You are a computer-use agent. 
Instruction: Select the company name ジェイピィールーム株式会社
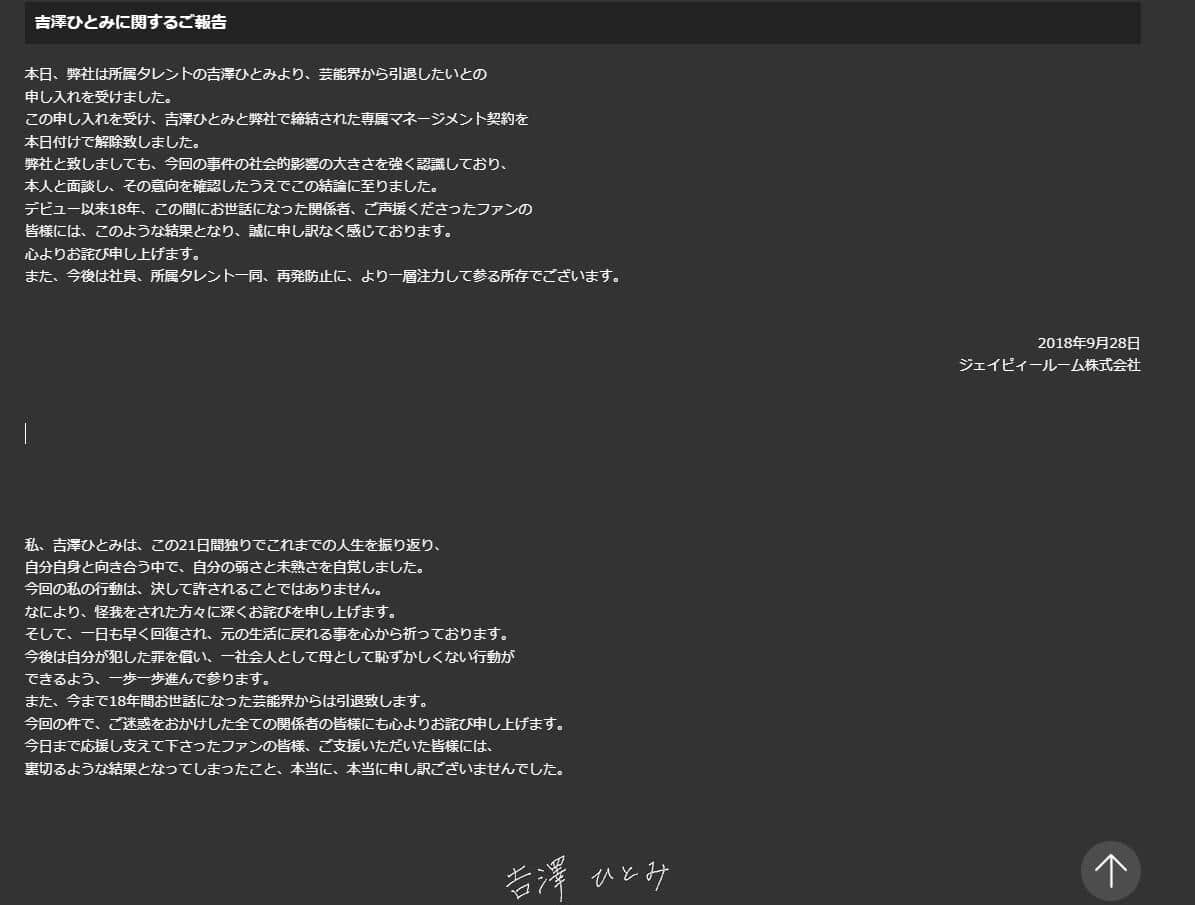point(1049,365)
